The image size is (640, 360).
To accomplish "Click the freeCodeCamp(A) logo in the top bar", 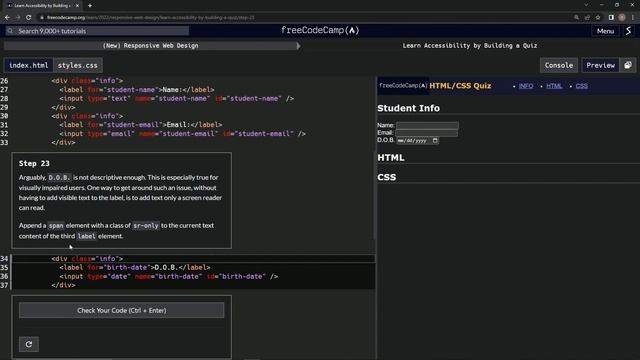I will pos(320,31).
